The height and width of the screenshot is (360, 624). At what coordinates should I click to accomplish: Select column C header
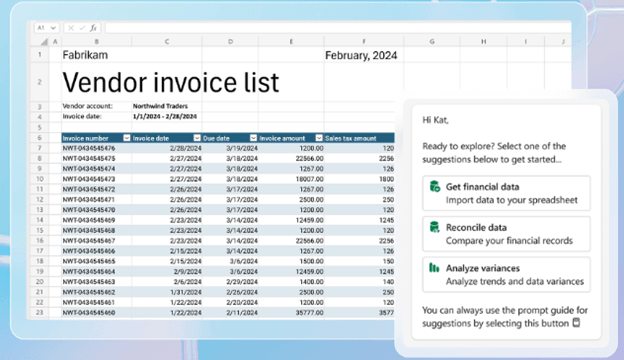167,41
